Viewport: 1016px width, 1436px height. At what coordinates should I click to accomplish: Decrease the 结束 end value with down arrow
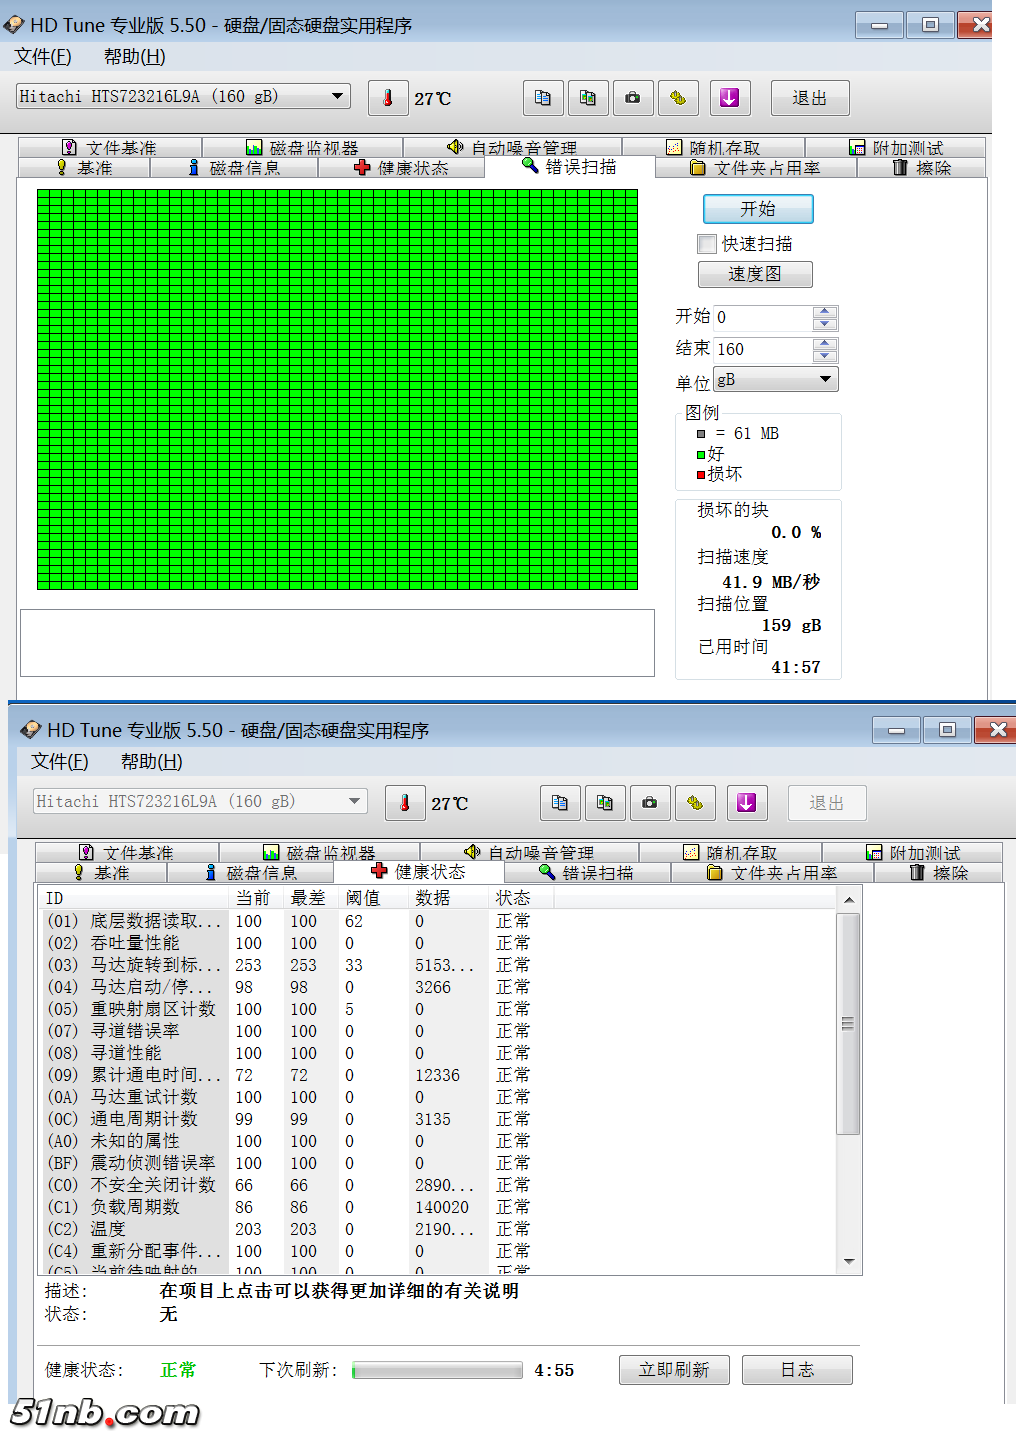tap(825, 356)
